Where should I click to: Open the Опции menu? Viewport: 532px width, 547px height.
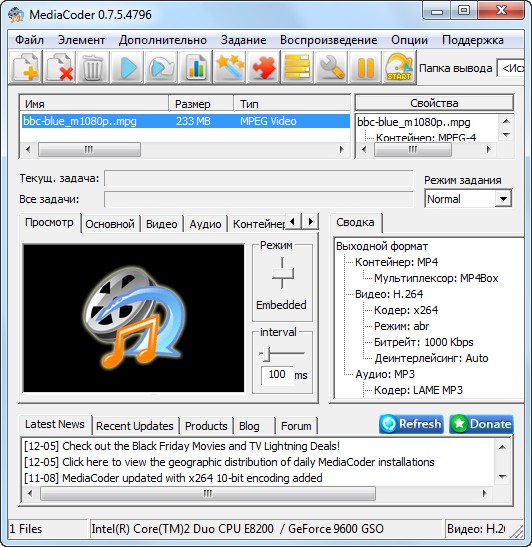pyautogui.click(x=409, y=40)
